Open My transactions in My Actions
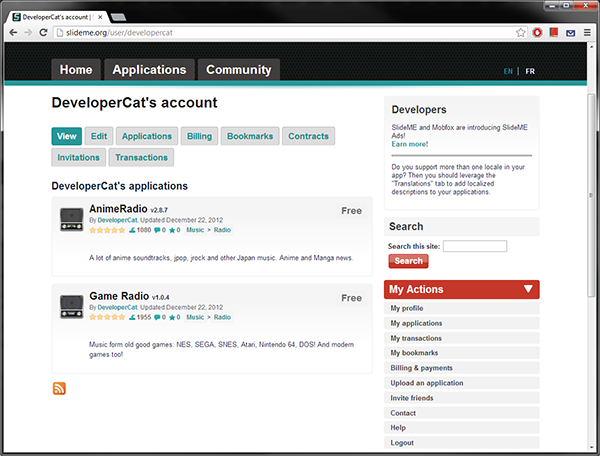The image size is (600, 456). pyautogui.click(x=461, y=338)
